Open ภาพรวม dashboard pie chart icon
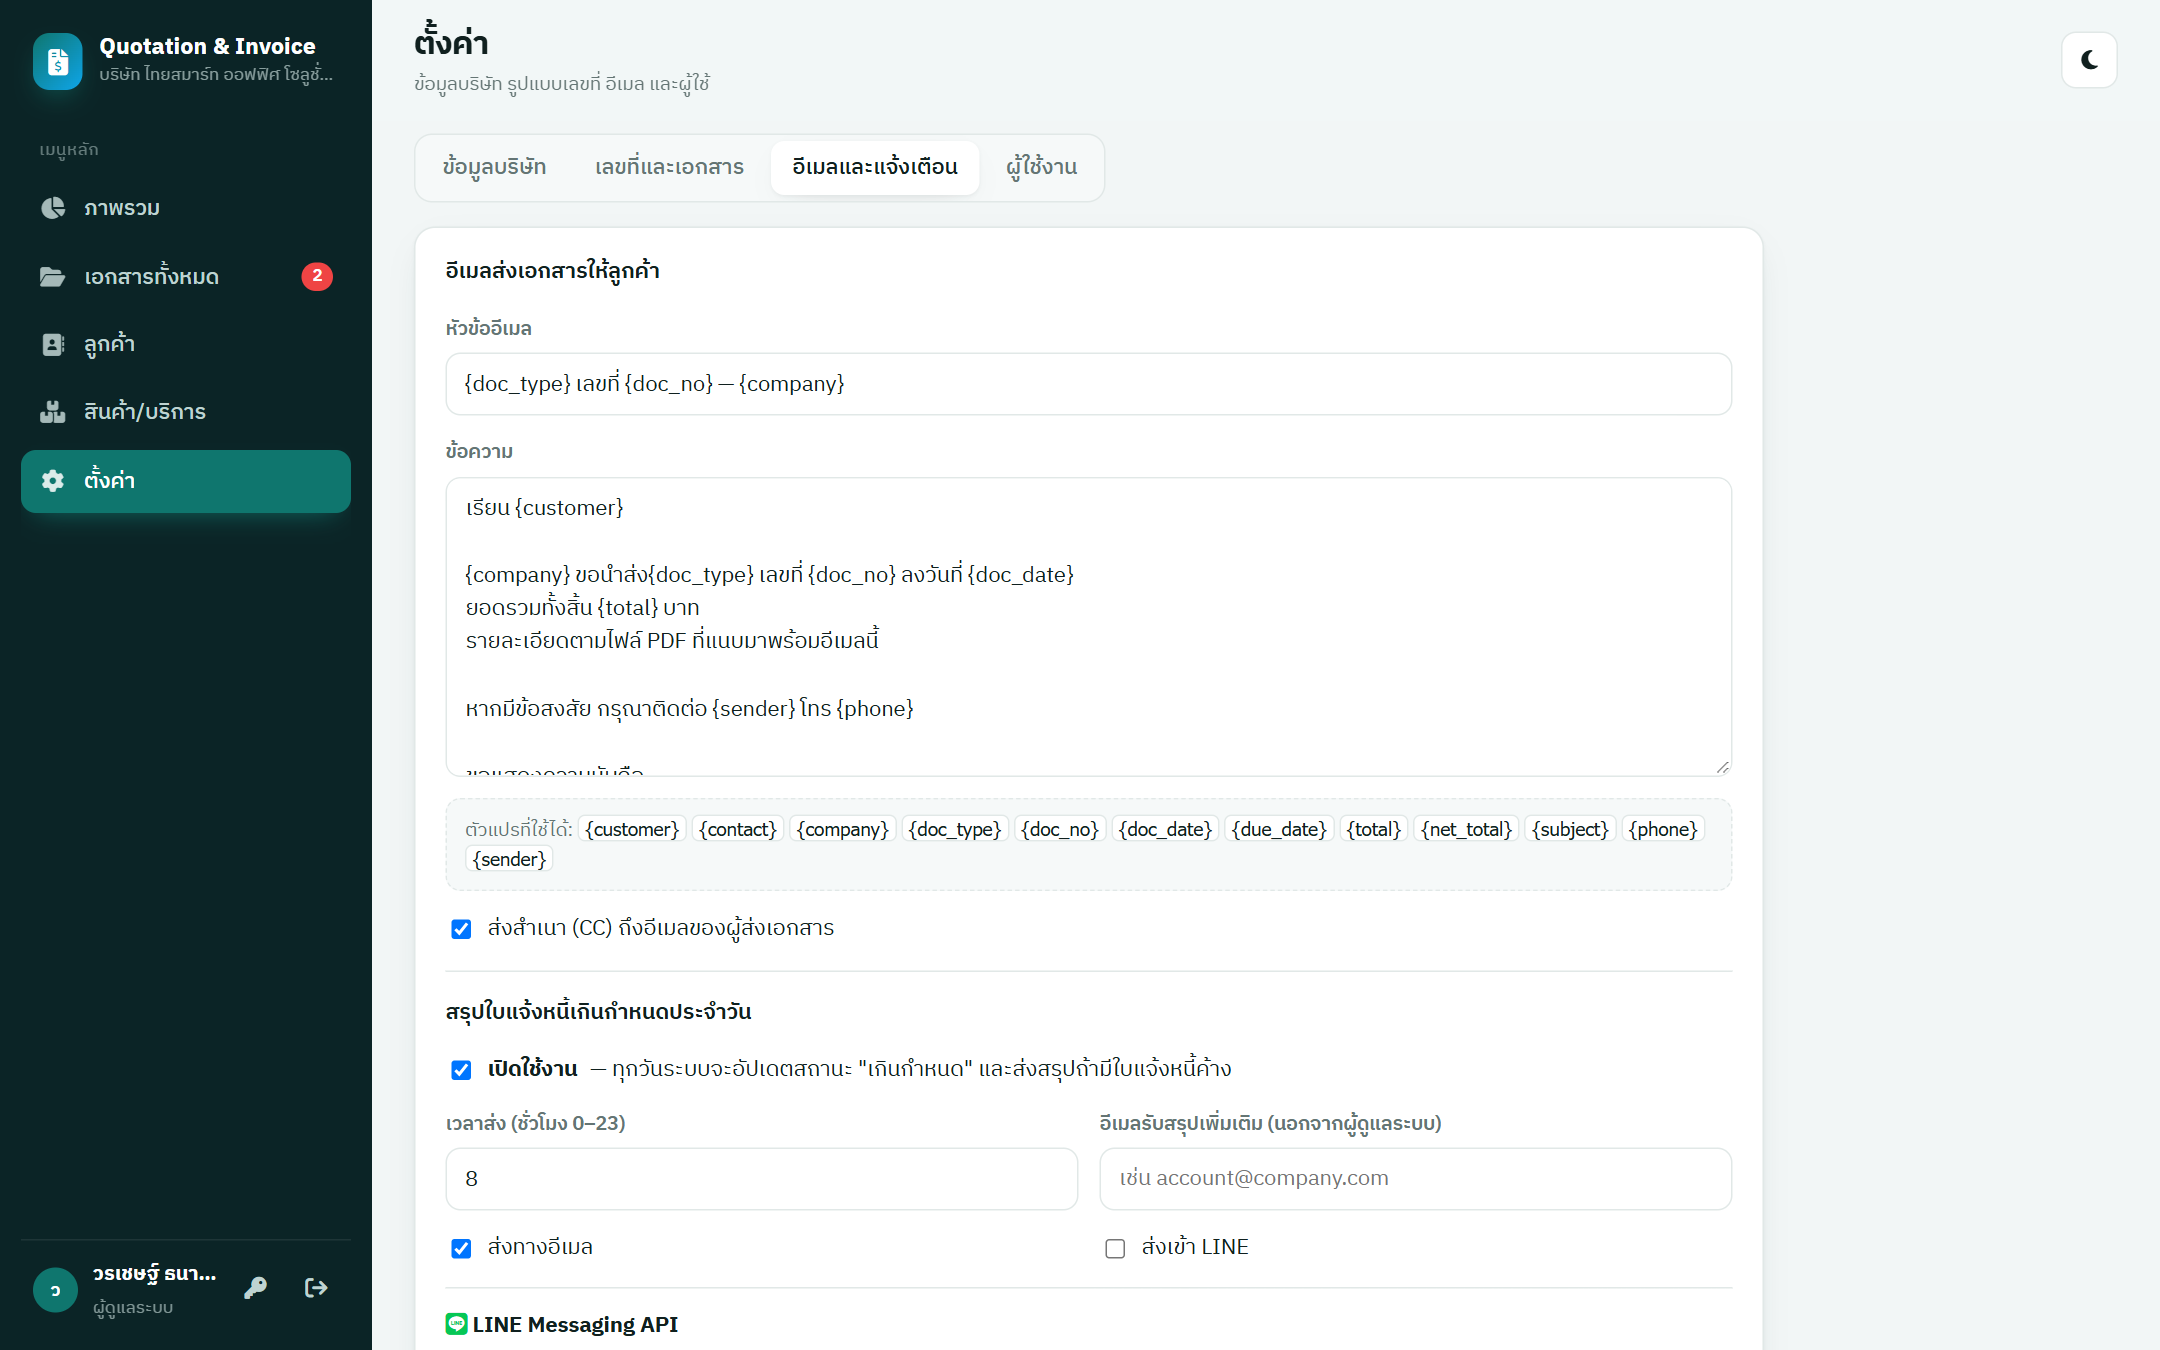 pos(53,208)
